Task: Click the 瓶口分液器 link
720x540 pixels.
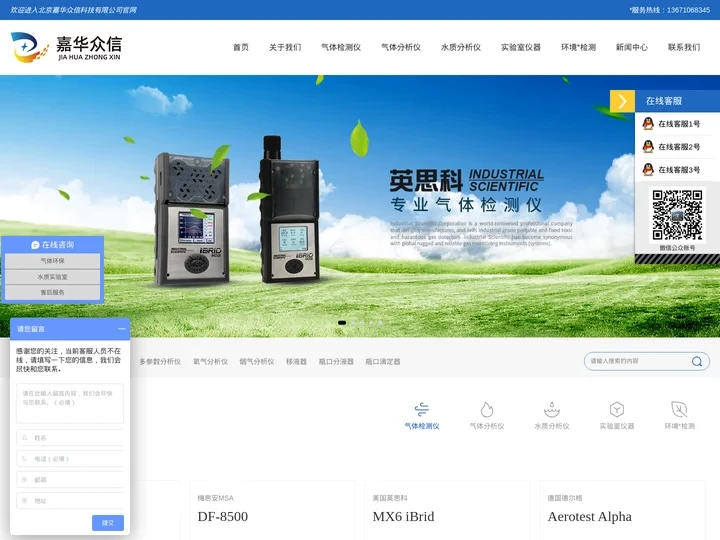Action: (x=336, y=362)
